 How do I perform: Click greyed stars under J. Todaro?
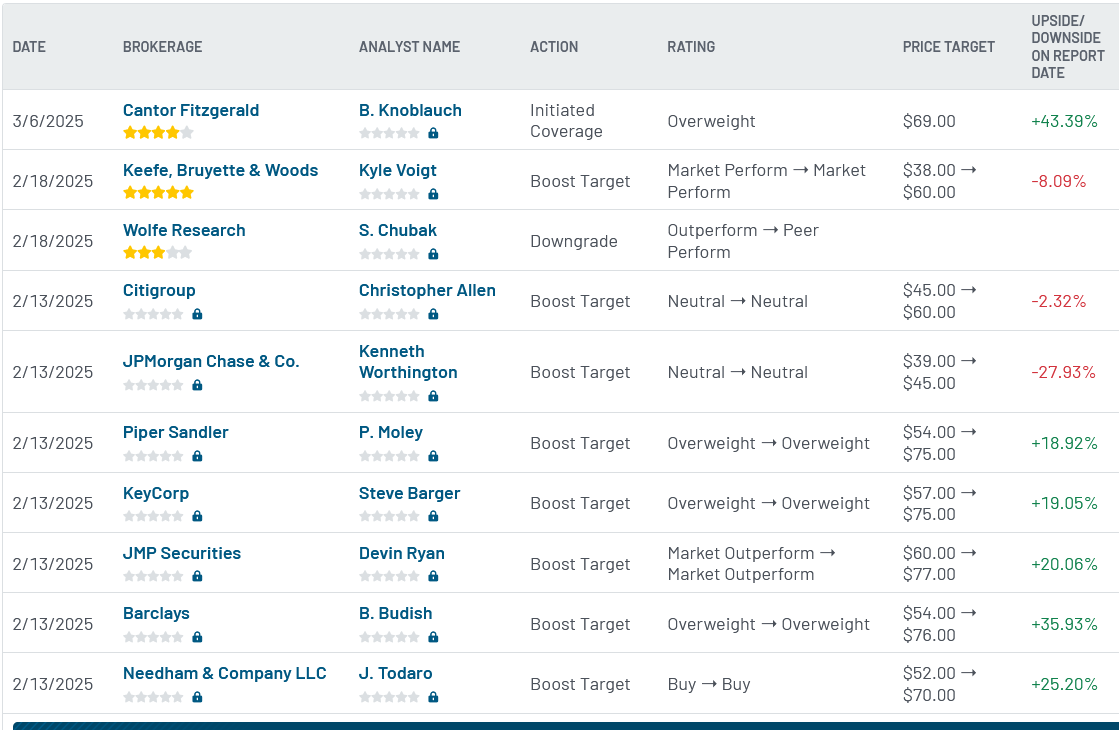tap(389, 696)
